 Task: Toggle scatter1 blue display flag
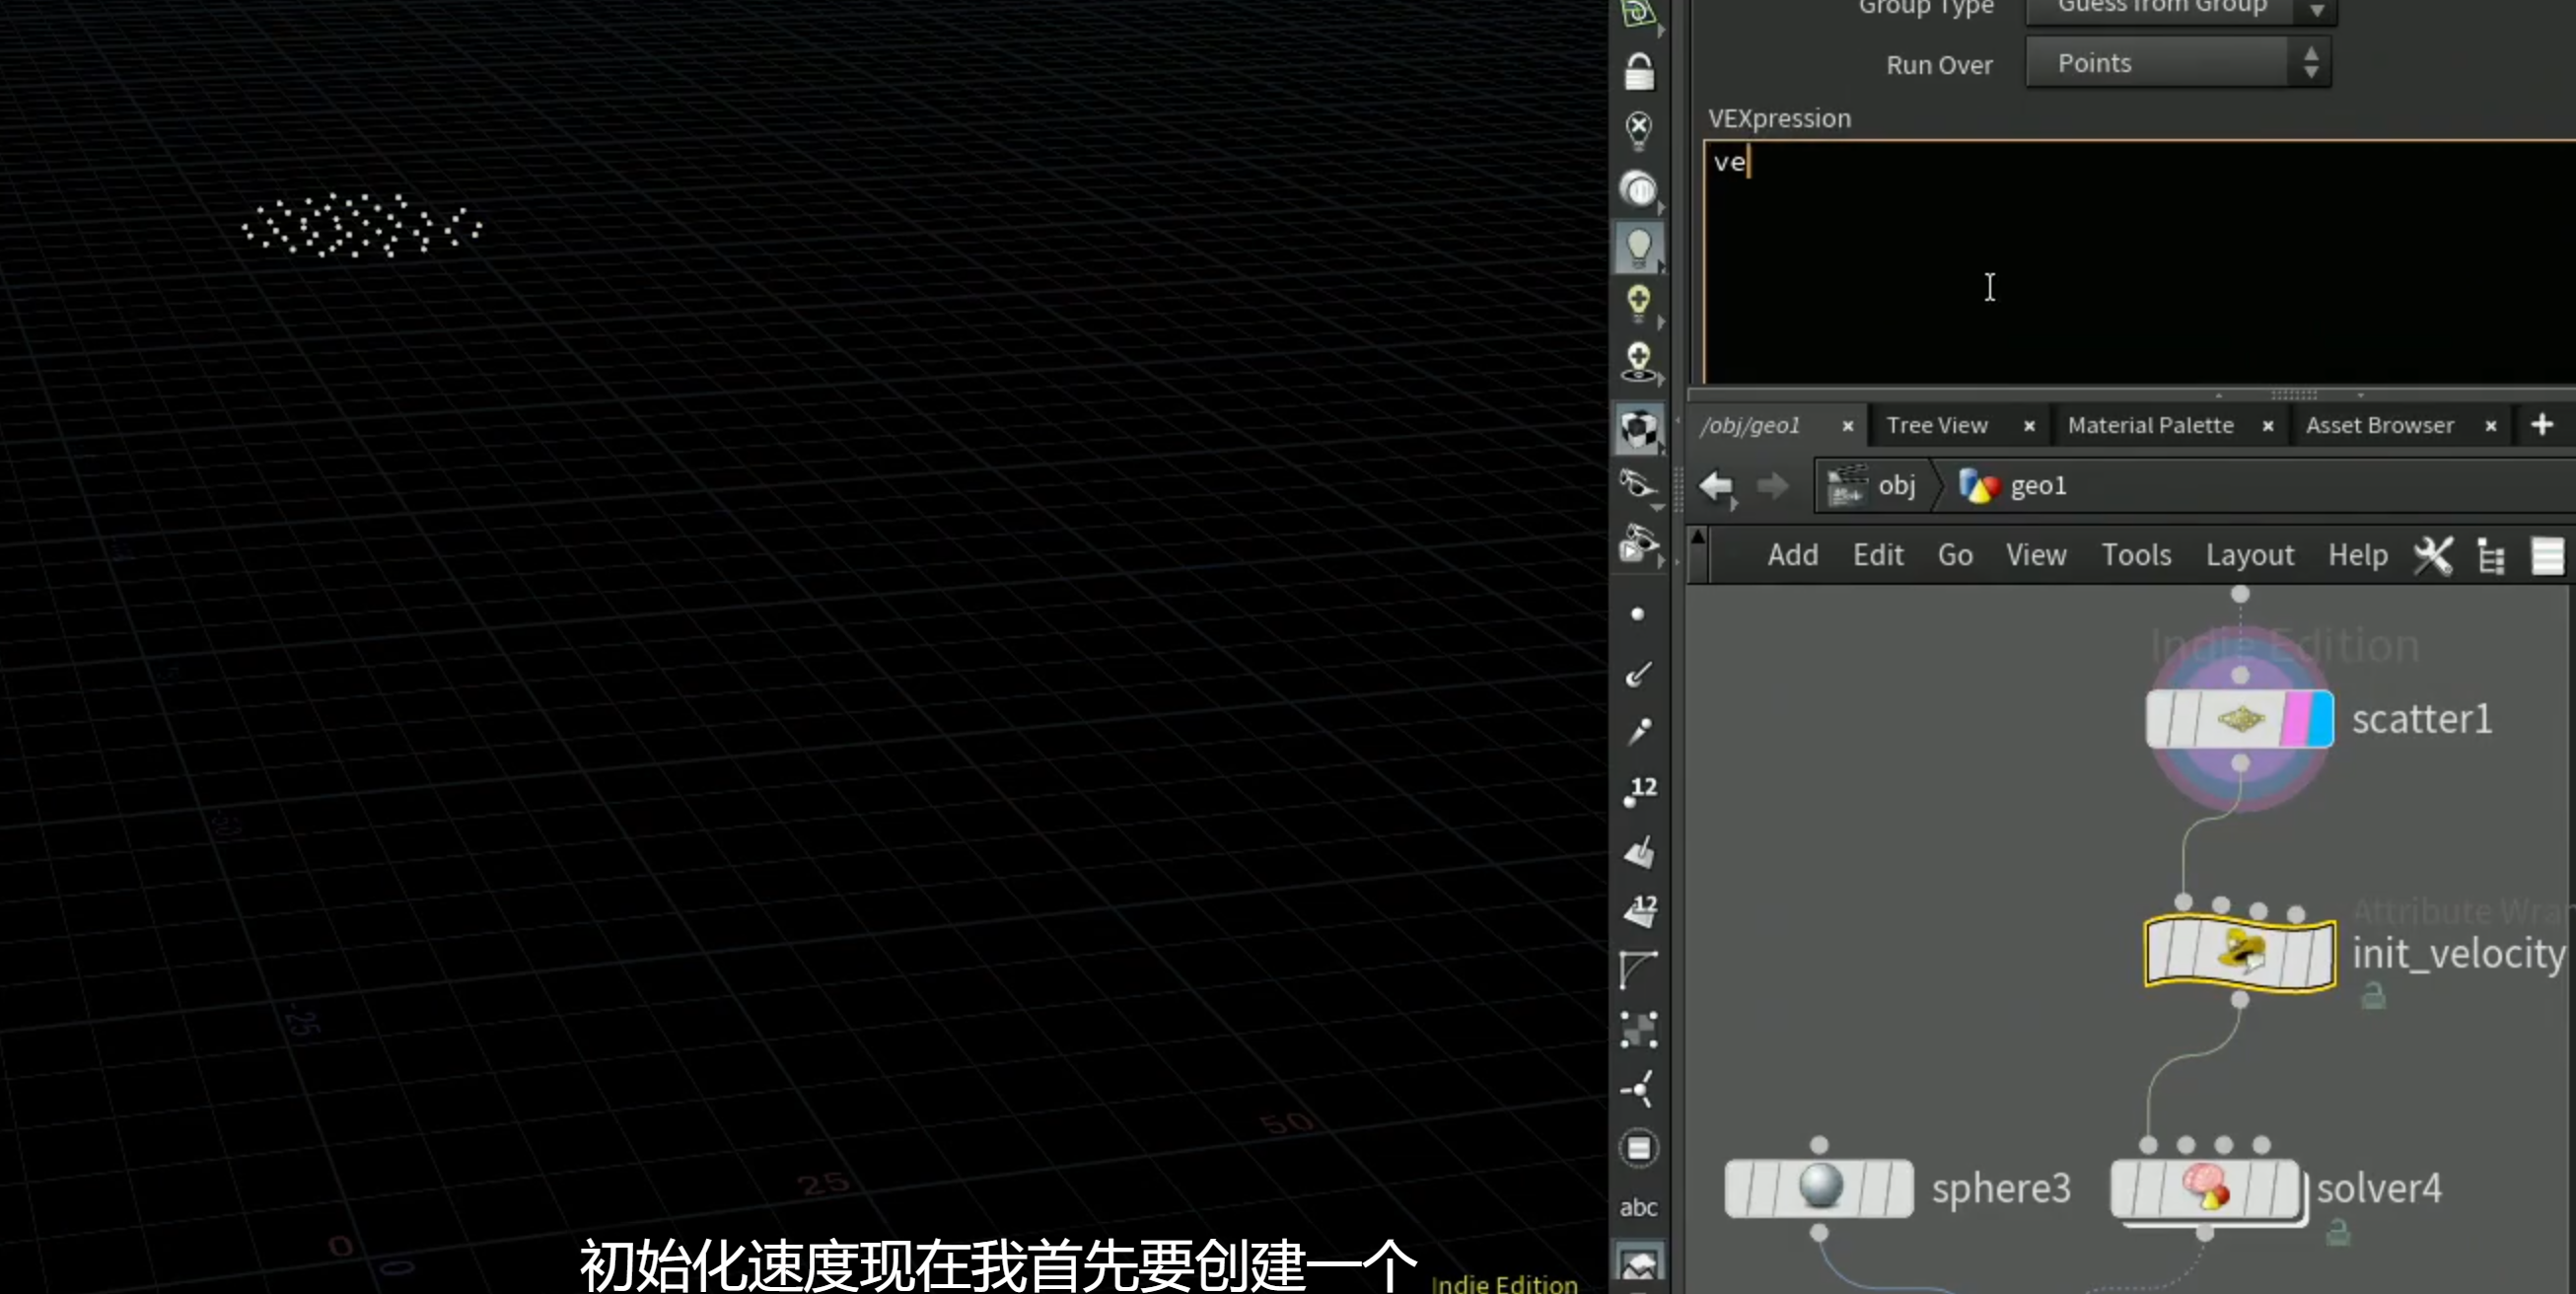point(2319,719)
